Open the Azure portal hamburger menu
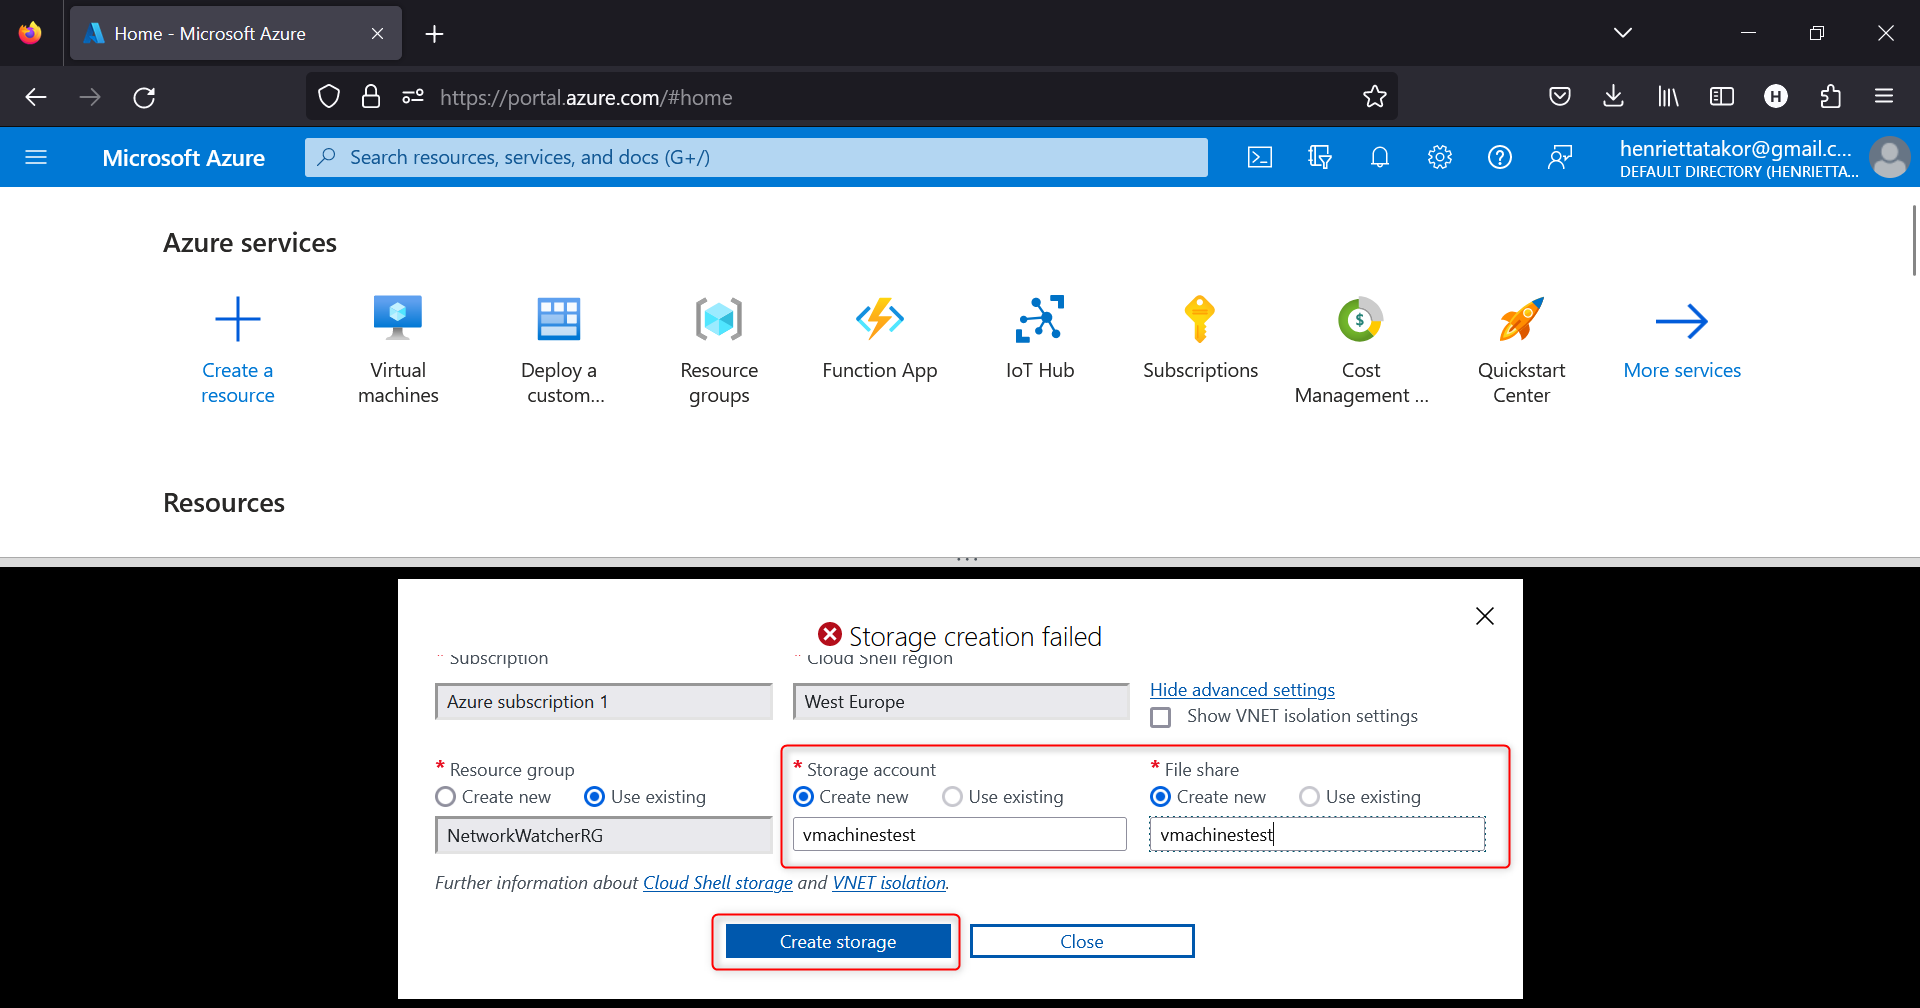This screenshot has height=1008, width=1920. click(x=36, y=157)
